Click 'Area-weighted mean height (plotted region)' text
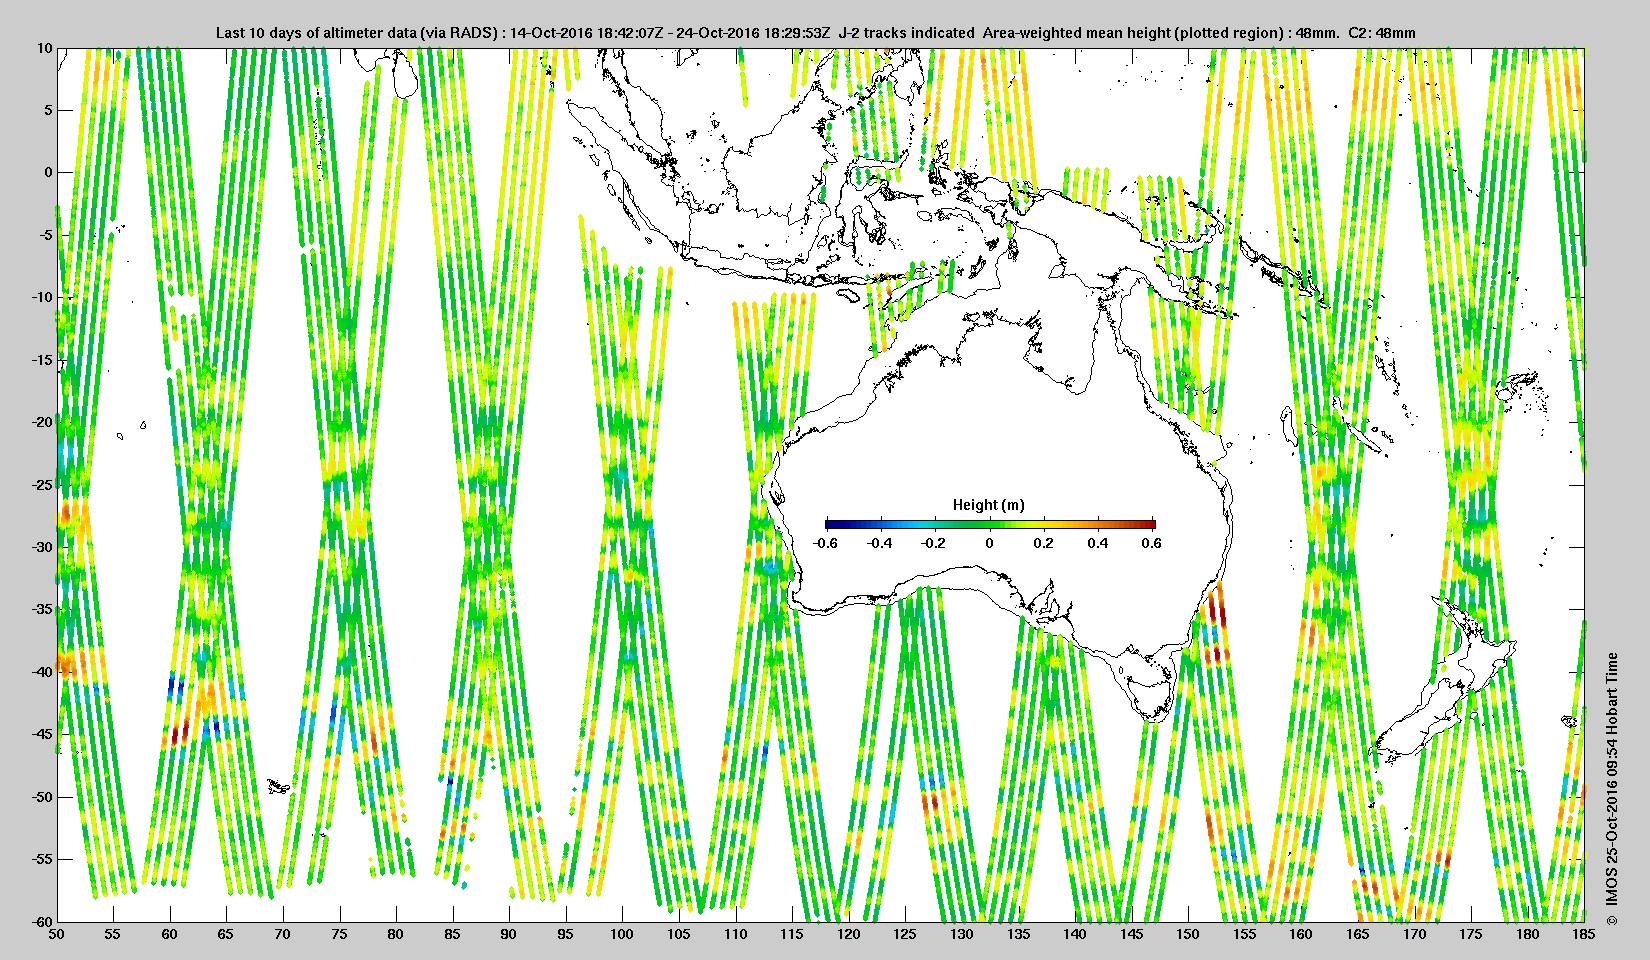The height and width of the screenshot is (960, 1650). [x=1134, y=33]
